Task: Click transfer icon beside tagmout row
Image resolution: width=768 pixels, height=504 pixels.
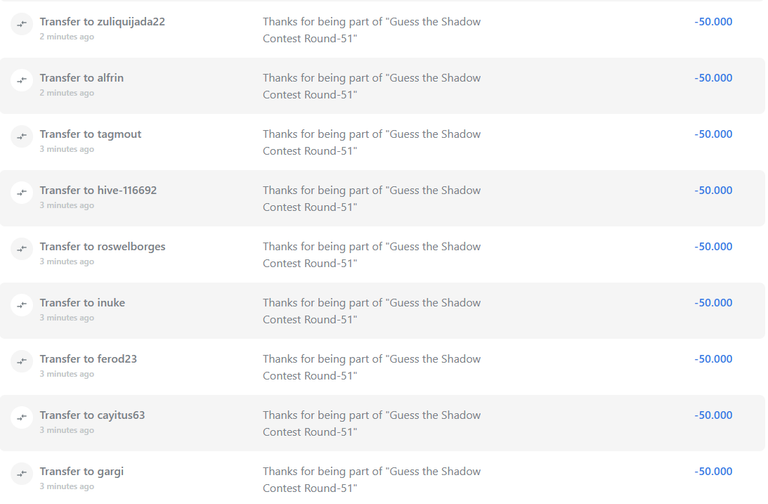Action: coord(22,137)
